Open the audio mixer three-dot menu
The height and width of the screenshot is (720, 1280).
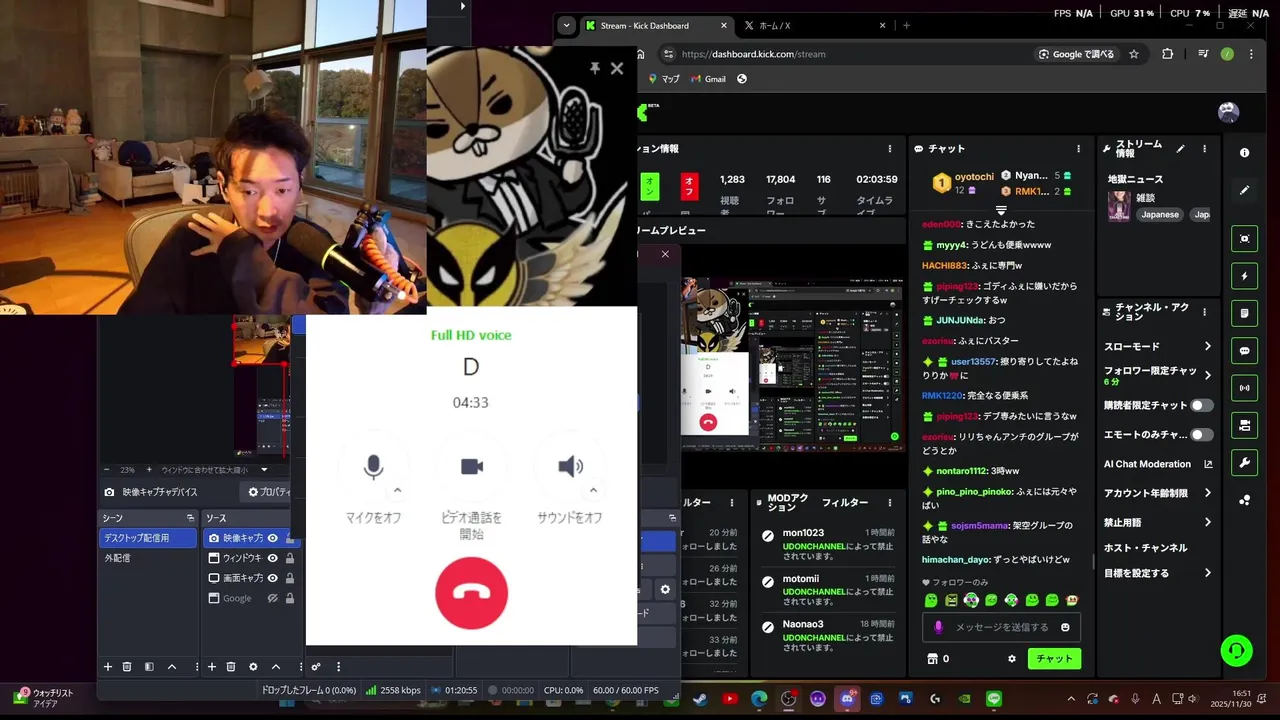(x=338, y=667)
